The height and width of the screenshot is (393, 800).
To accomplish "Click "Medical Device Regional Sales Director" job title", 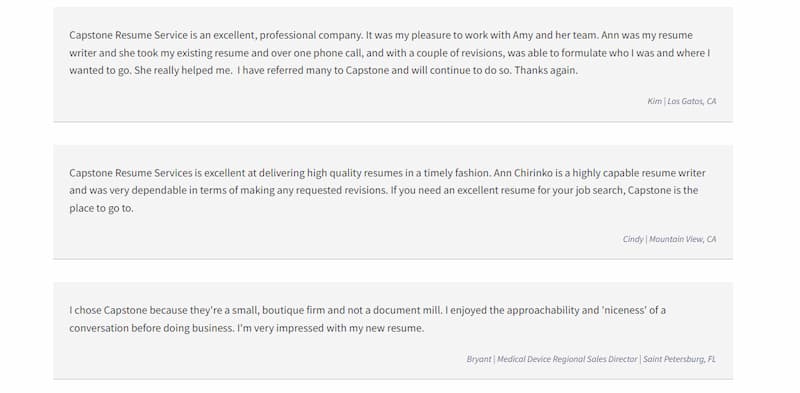I will 567,359.
